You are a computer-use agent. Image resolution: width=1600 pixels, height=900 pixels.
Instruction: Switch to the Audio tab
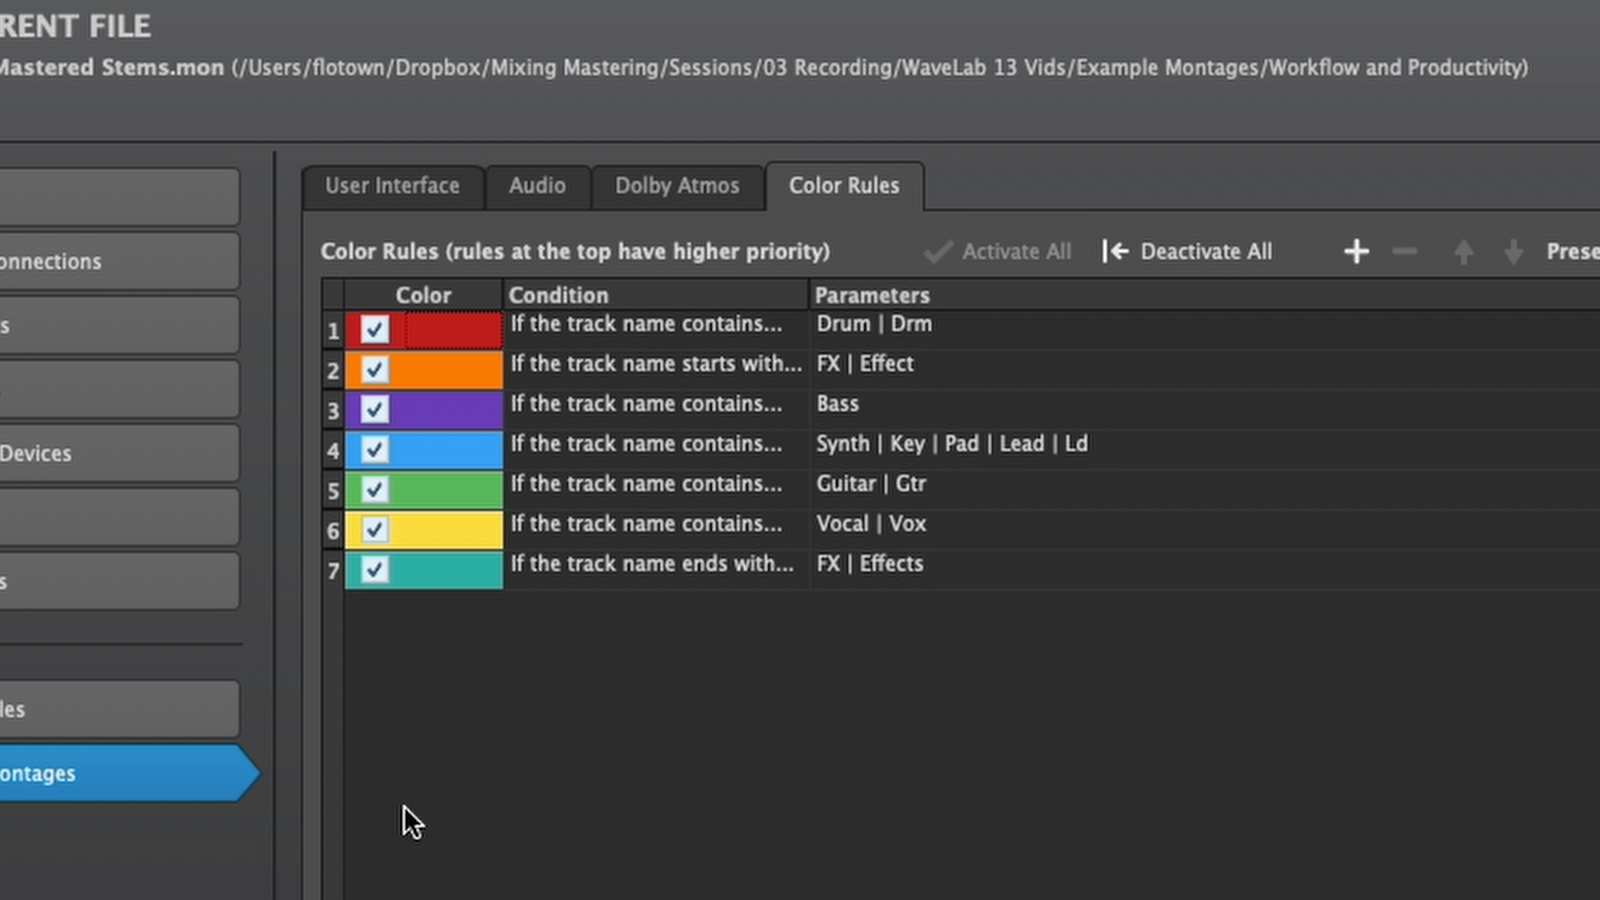coord(537,186)
